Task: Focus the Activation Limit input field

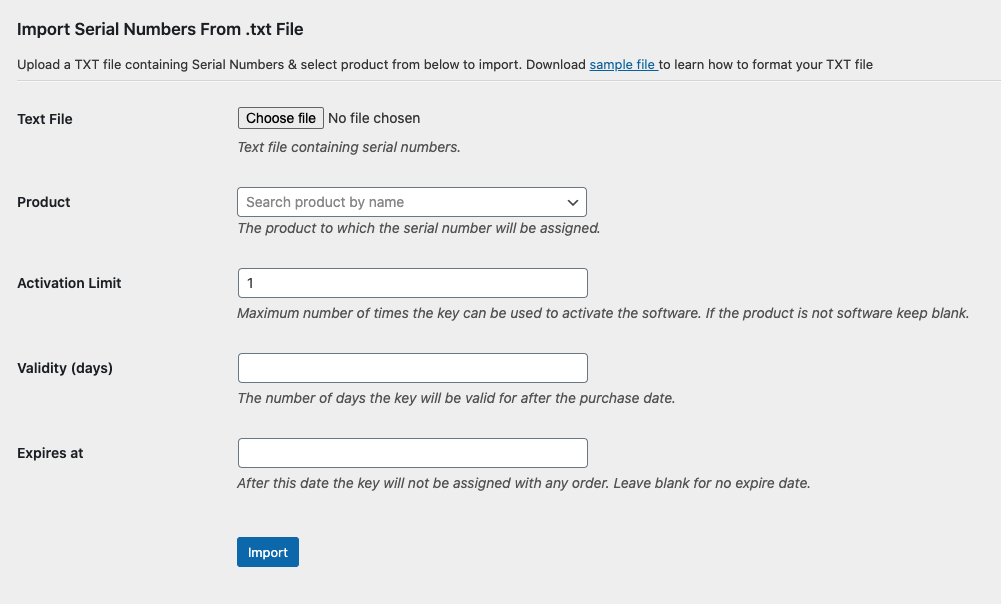Action: click(x=412, y=283)
